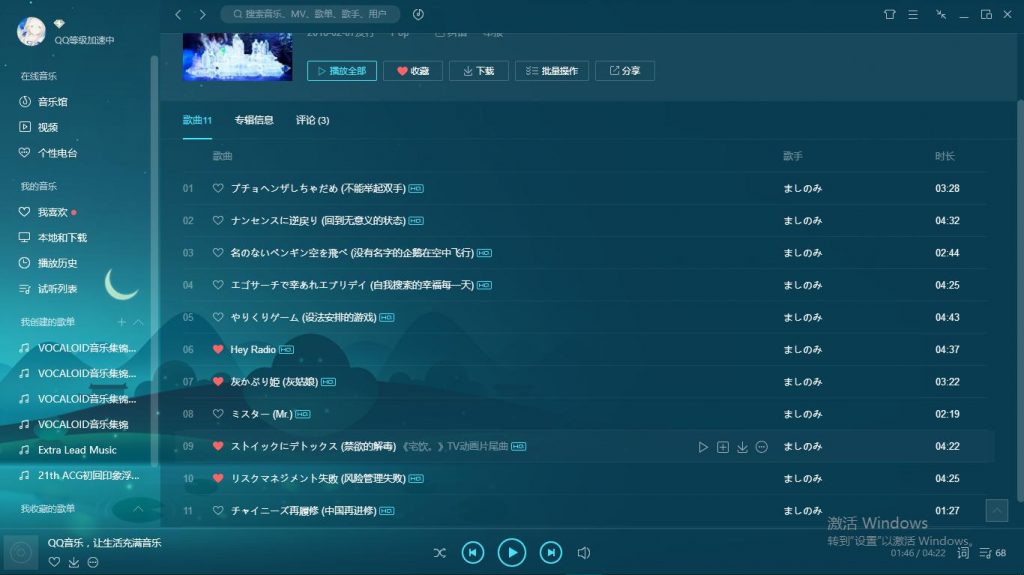Download current song in bottom bar
Screen dimensions: 1024x575
click(x=74, y=562)
